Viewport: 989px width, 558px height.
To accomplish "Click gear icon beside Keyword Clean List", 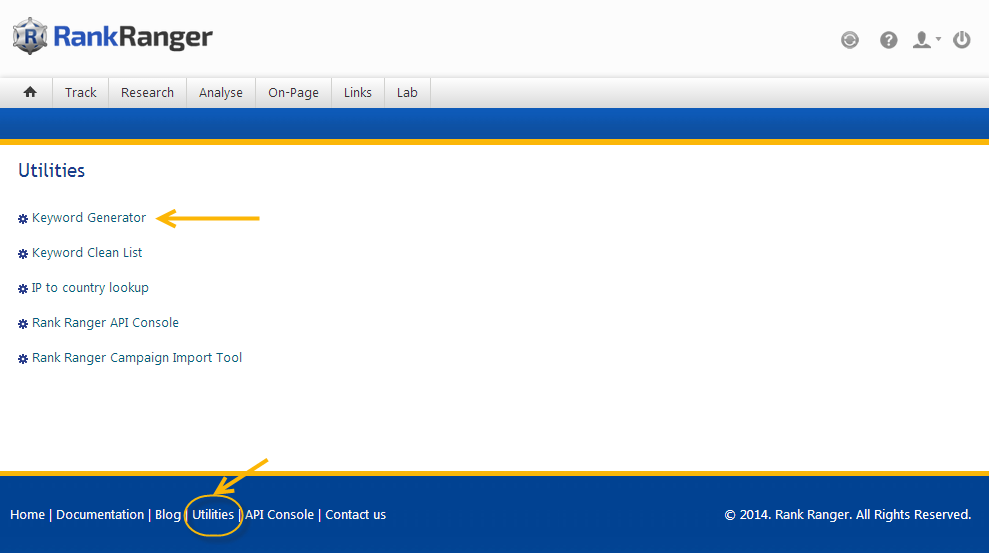I will [23, 254].
